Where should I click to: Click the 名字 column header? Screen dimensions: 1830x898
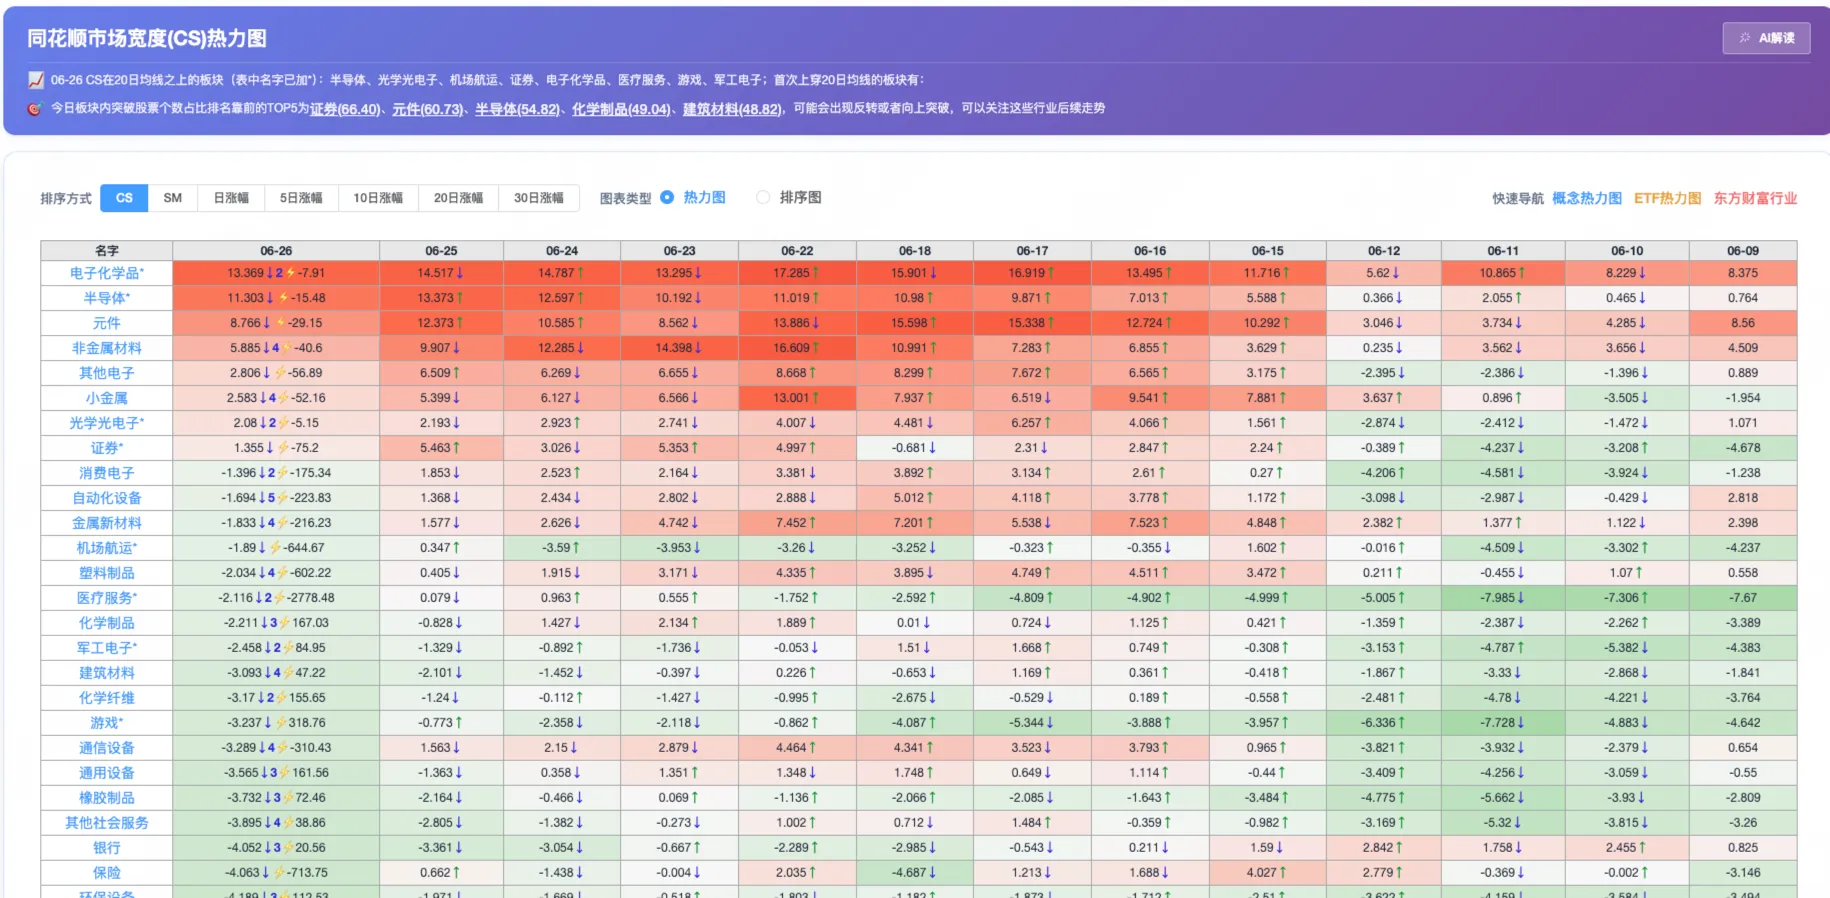click(107, 251)
